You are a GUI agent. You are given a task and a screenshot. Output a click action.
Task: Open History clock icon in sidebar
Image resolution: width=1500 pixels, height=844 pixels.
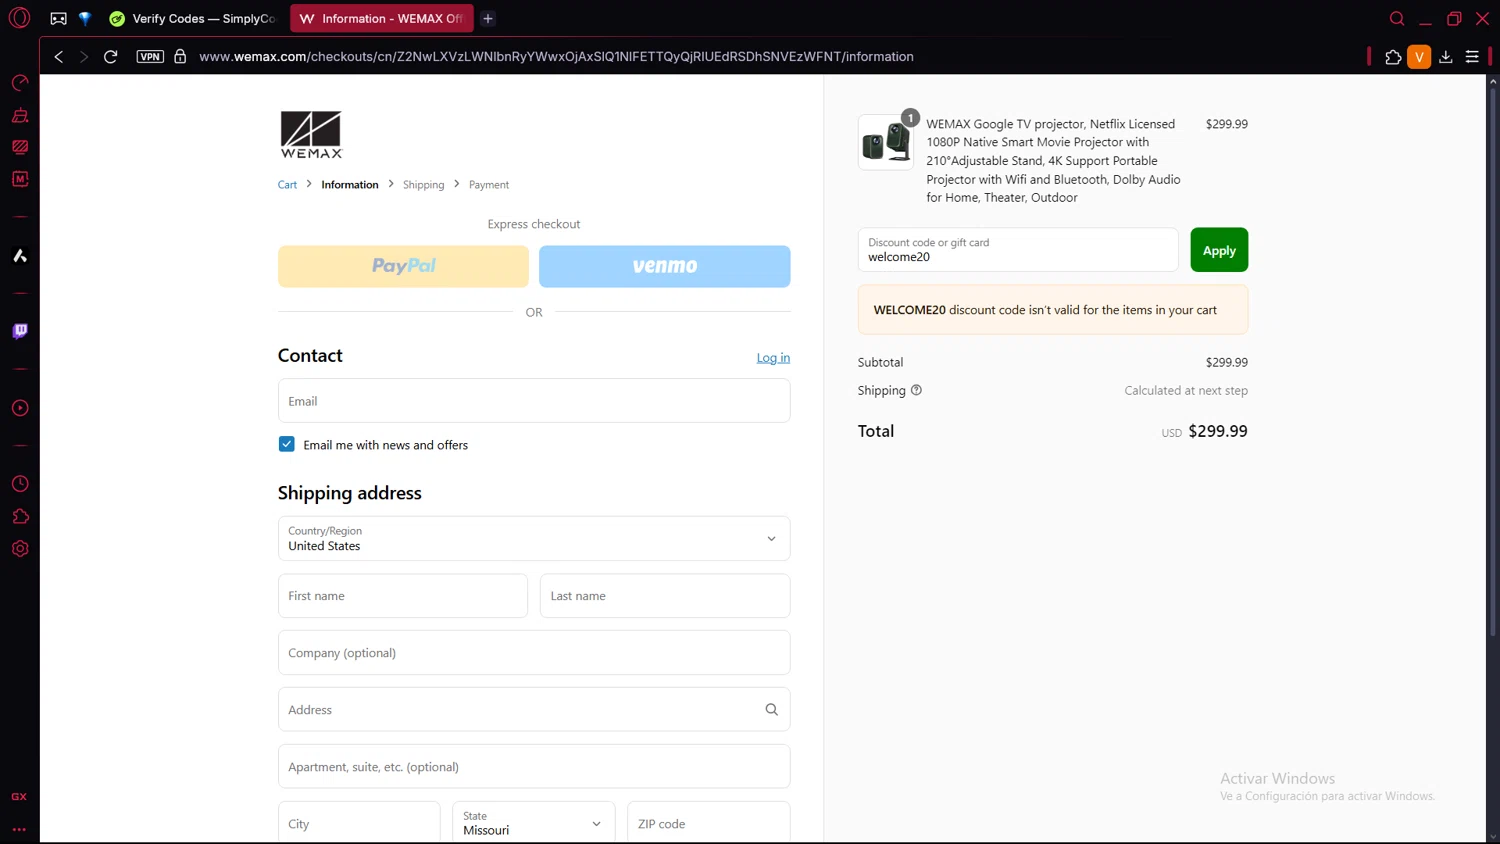tap(20, 484)
